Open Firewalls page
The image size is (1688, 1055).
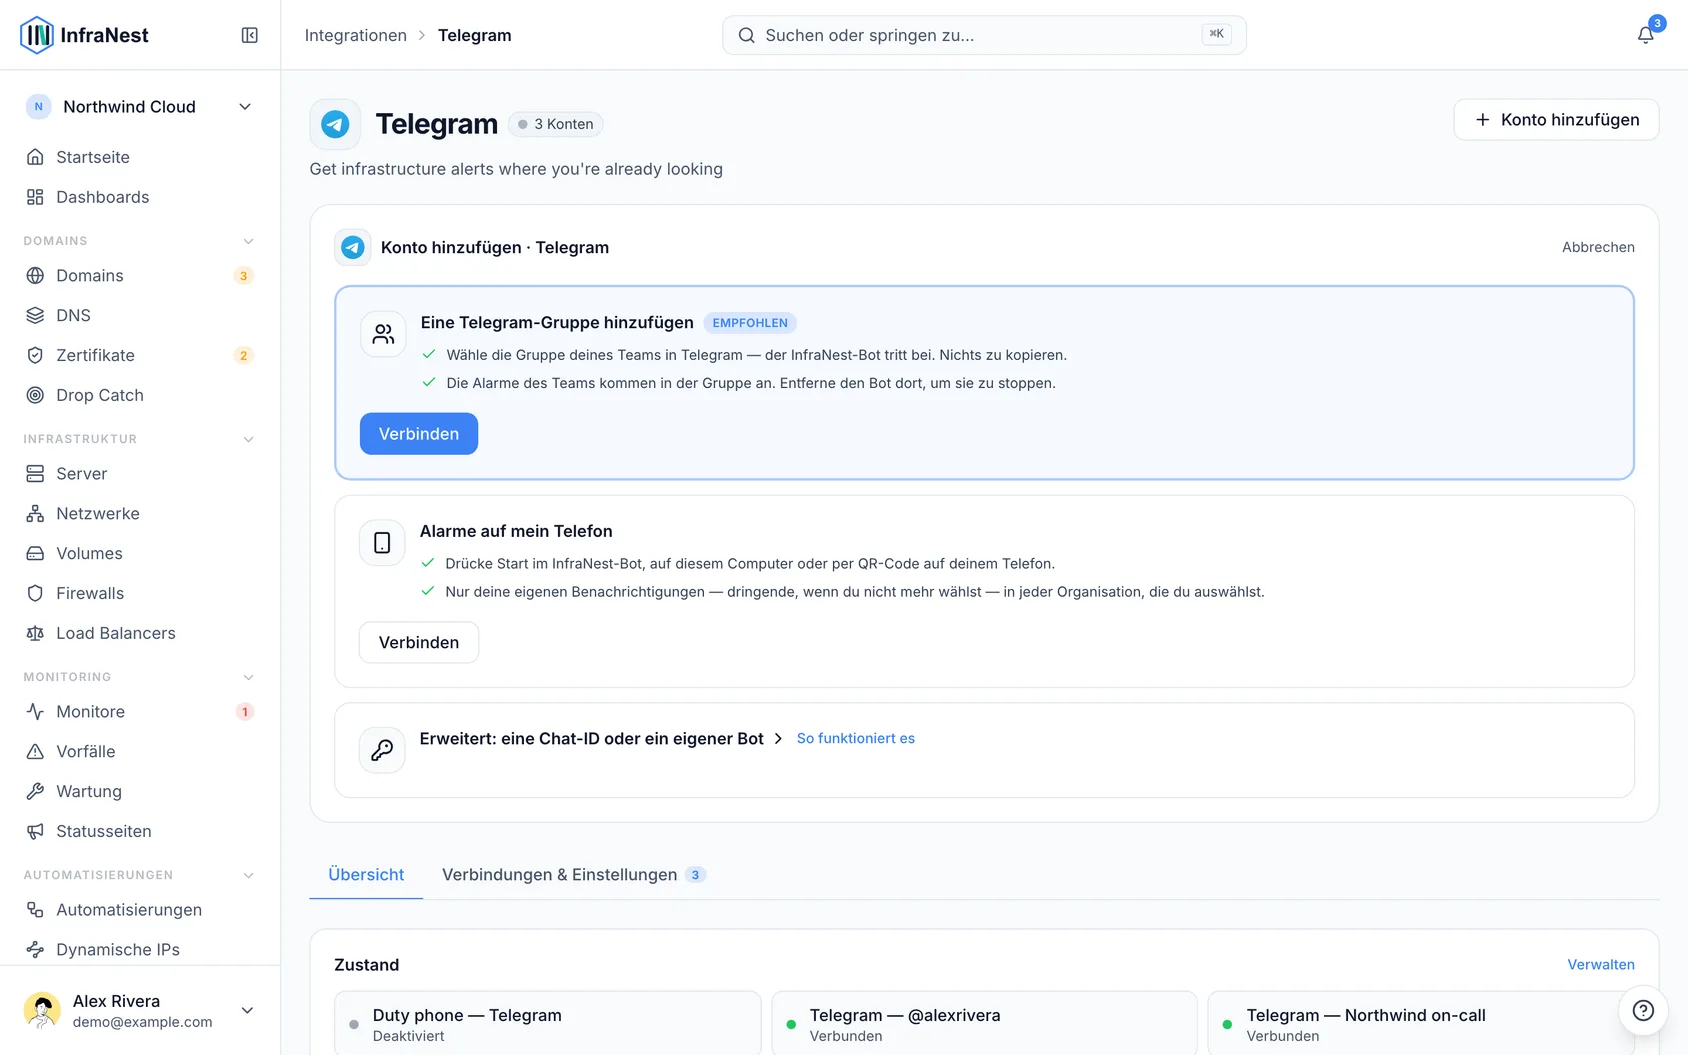click(140, 593)
